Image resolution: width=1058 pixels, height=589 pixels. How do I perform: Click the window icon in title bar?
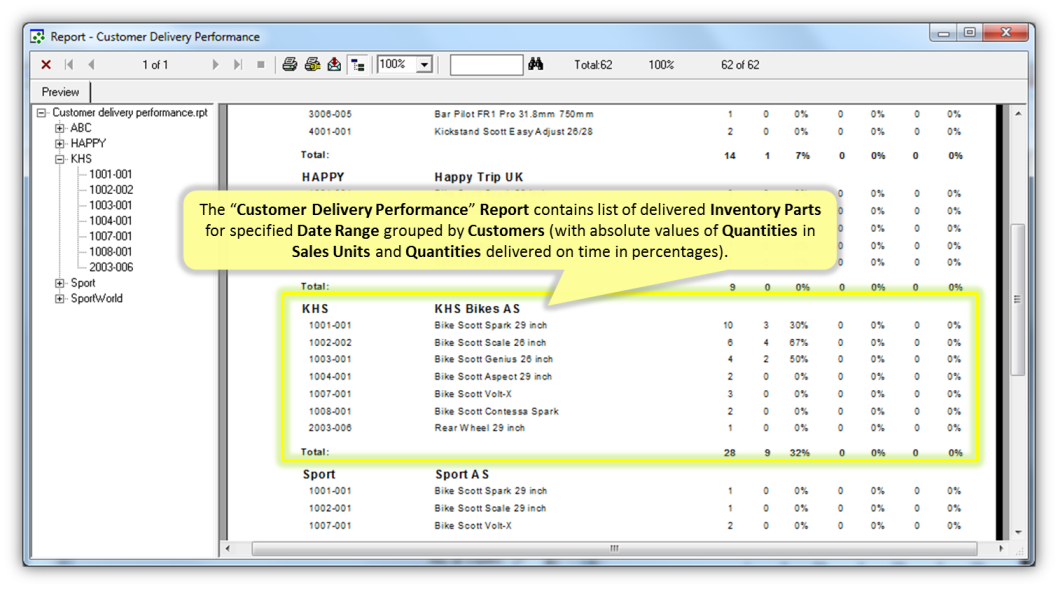(38, 36)
